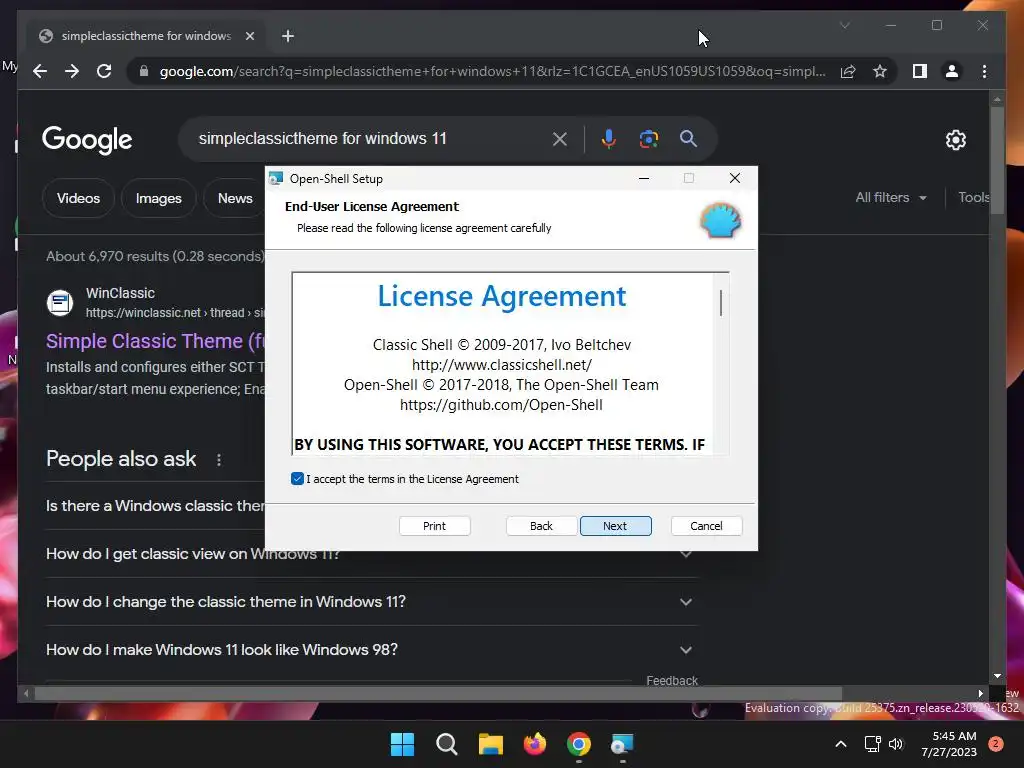
Task: Click the classicshell.net URL text
Action: point(502,365)
